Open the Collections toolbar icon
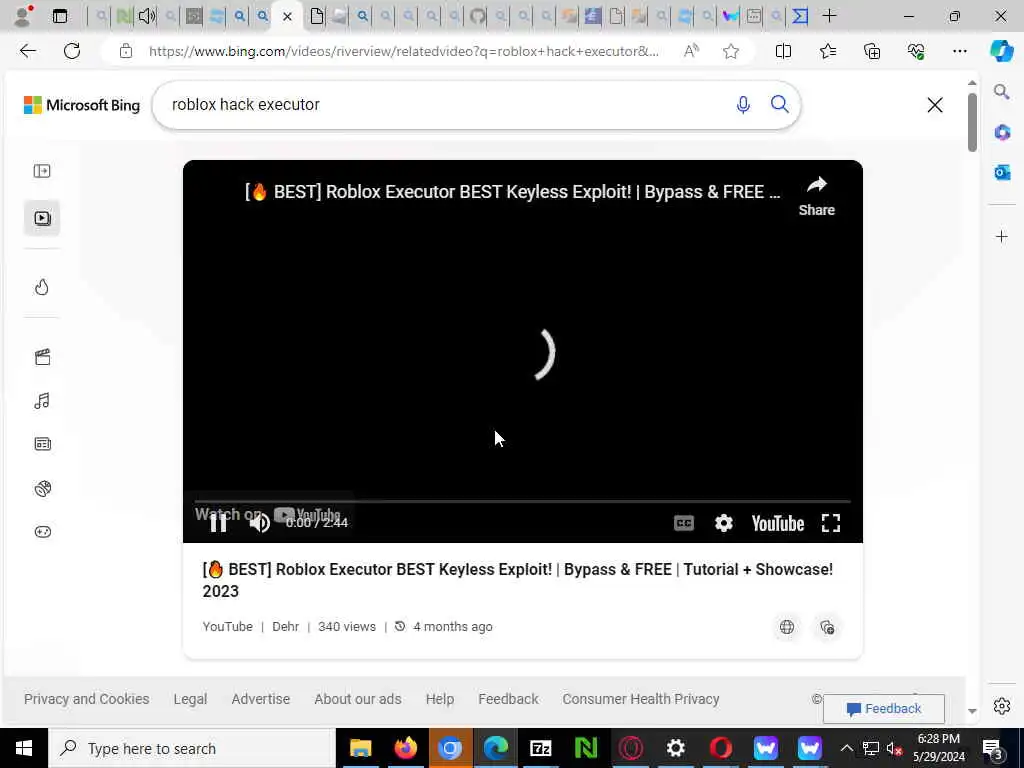1024x768 pixels. point(872,51)
